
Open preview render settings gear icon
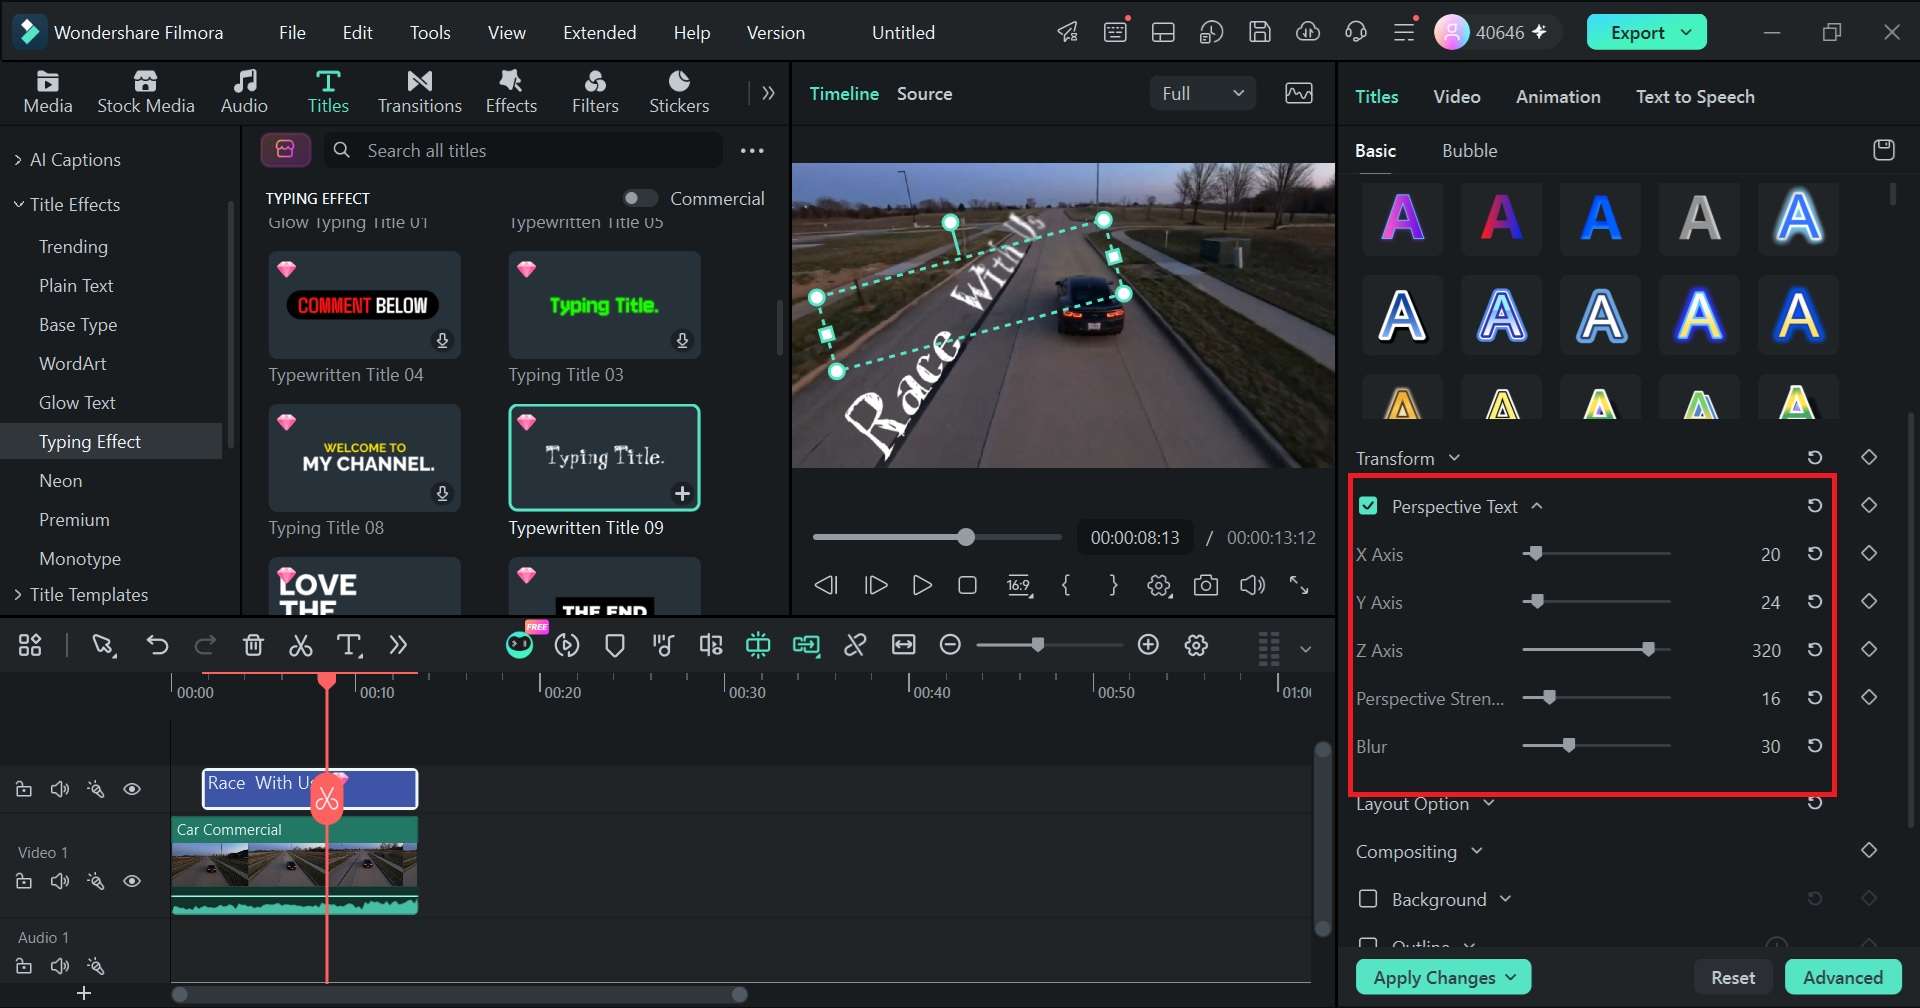[x=1159, y=586]
